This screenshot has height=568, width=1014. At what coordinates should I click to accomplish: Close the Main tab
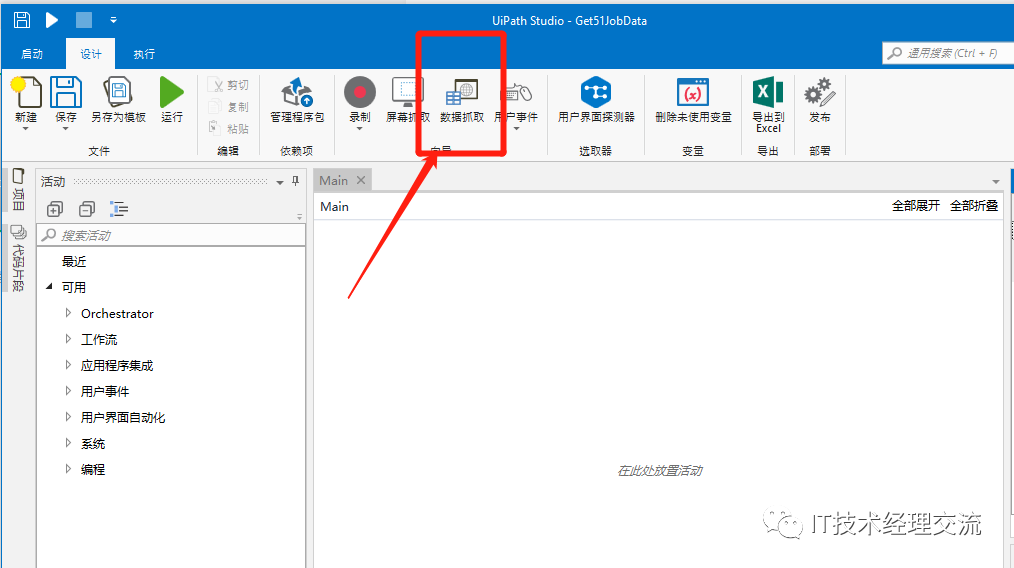pos(361,180)
